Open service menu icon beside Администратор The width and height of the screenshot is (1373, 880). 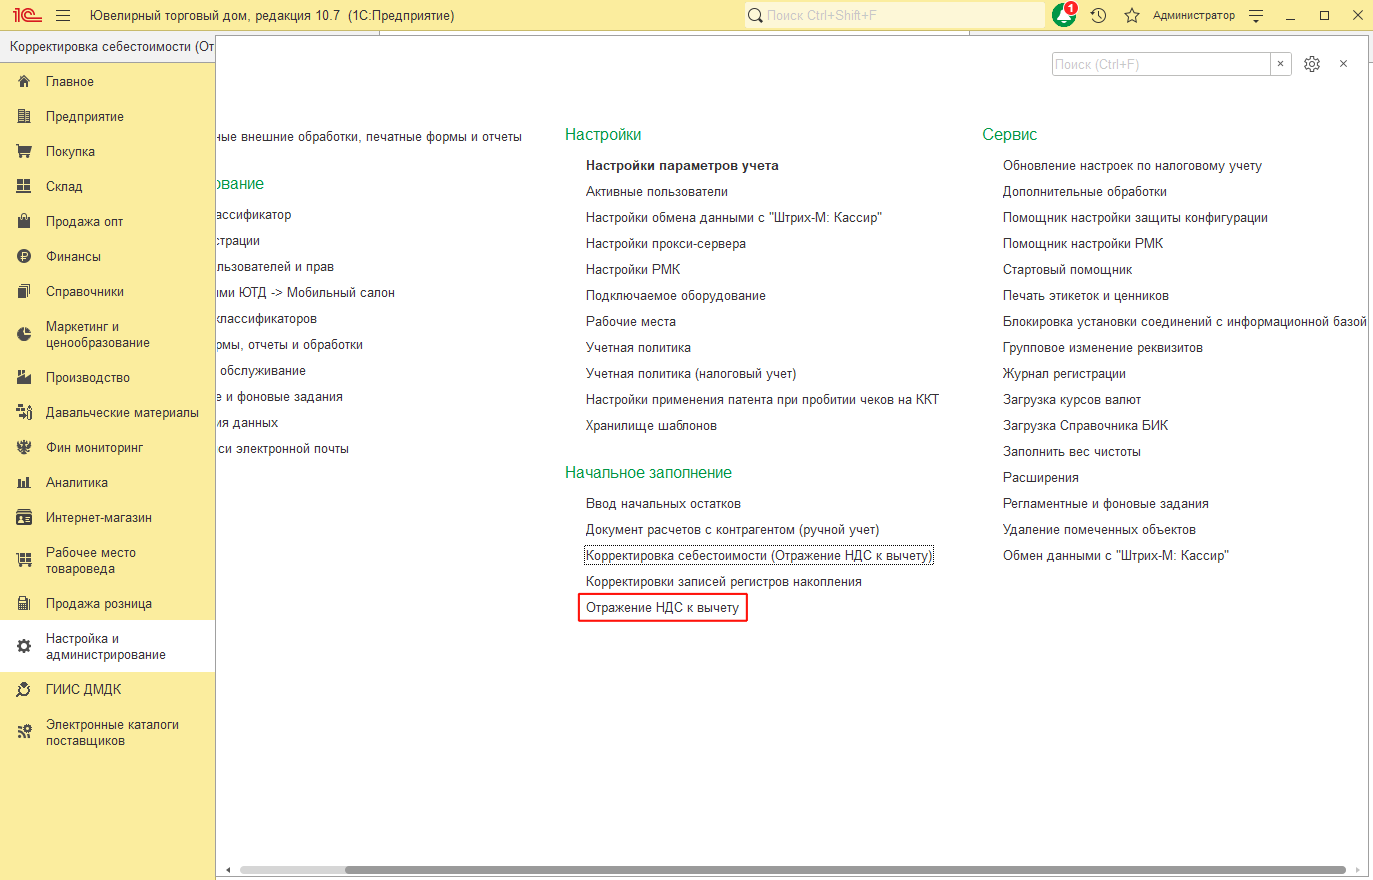[1257, 15]
